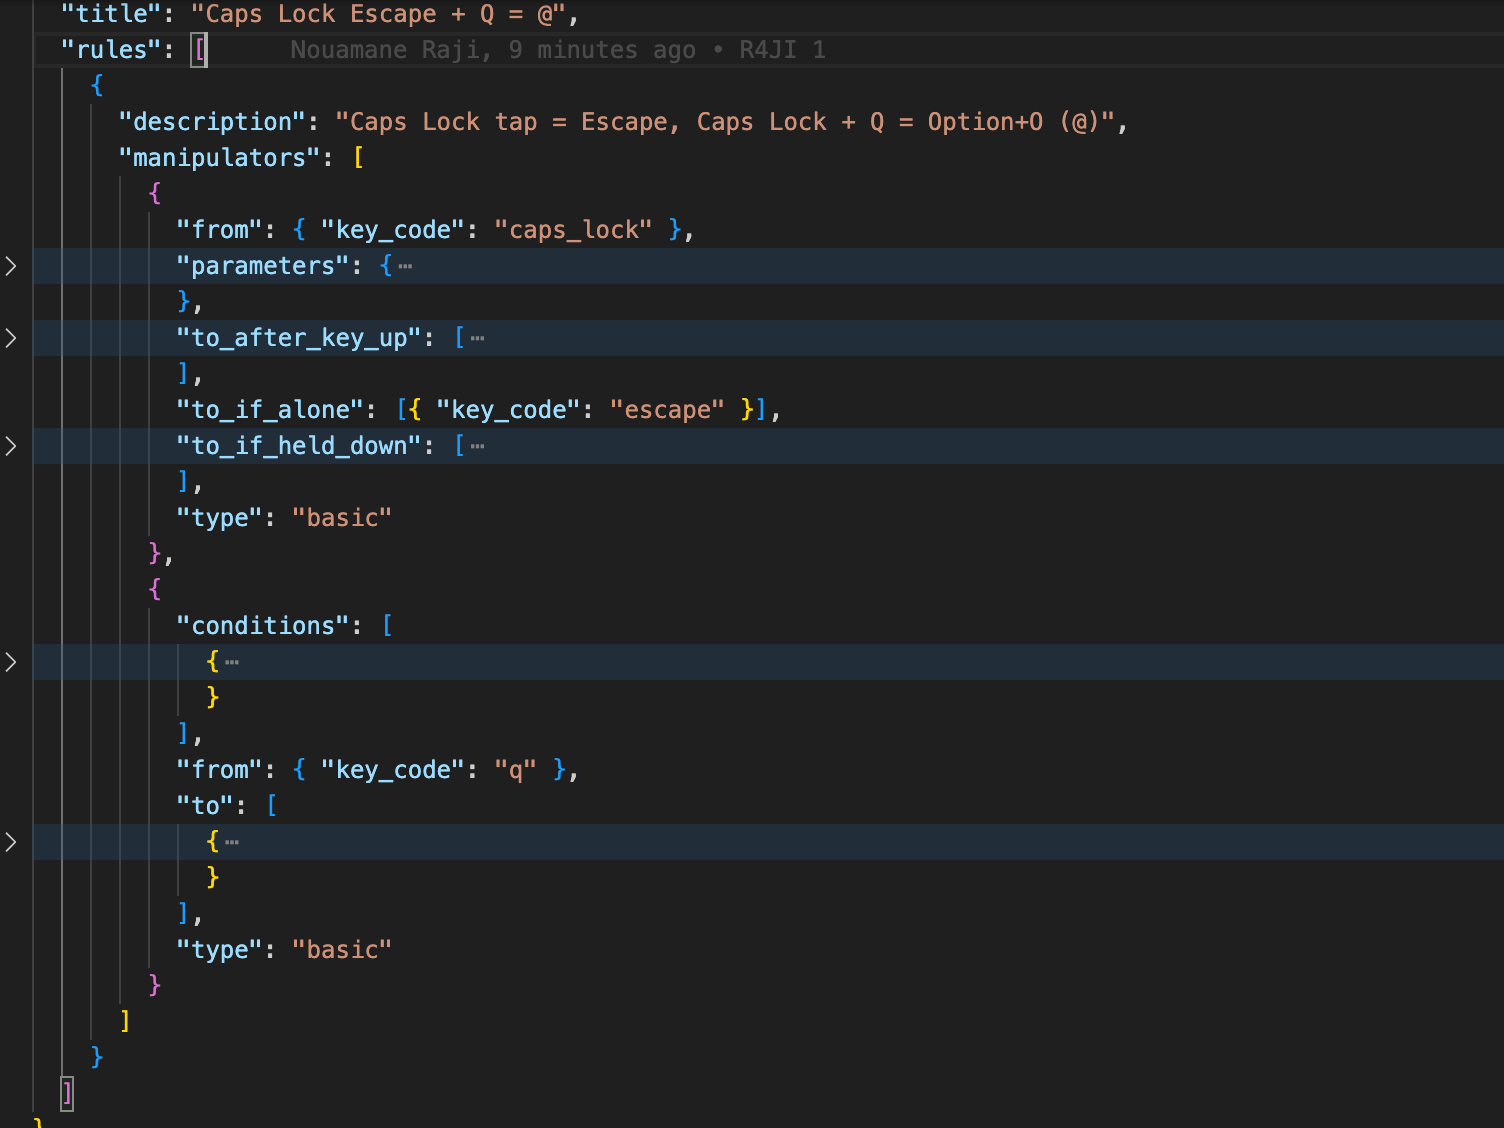Expand the folded "parameters" block chevron
1504x1128 pixels.
[x=11, y=266]
